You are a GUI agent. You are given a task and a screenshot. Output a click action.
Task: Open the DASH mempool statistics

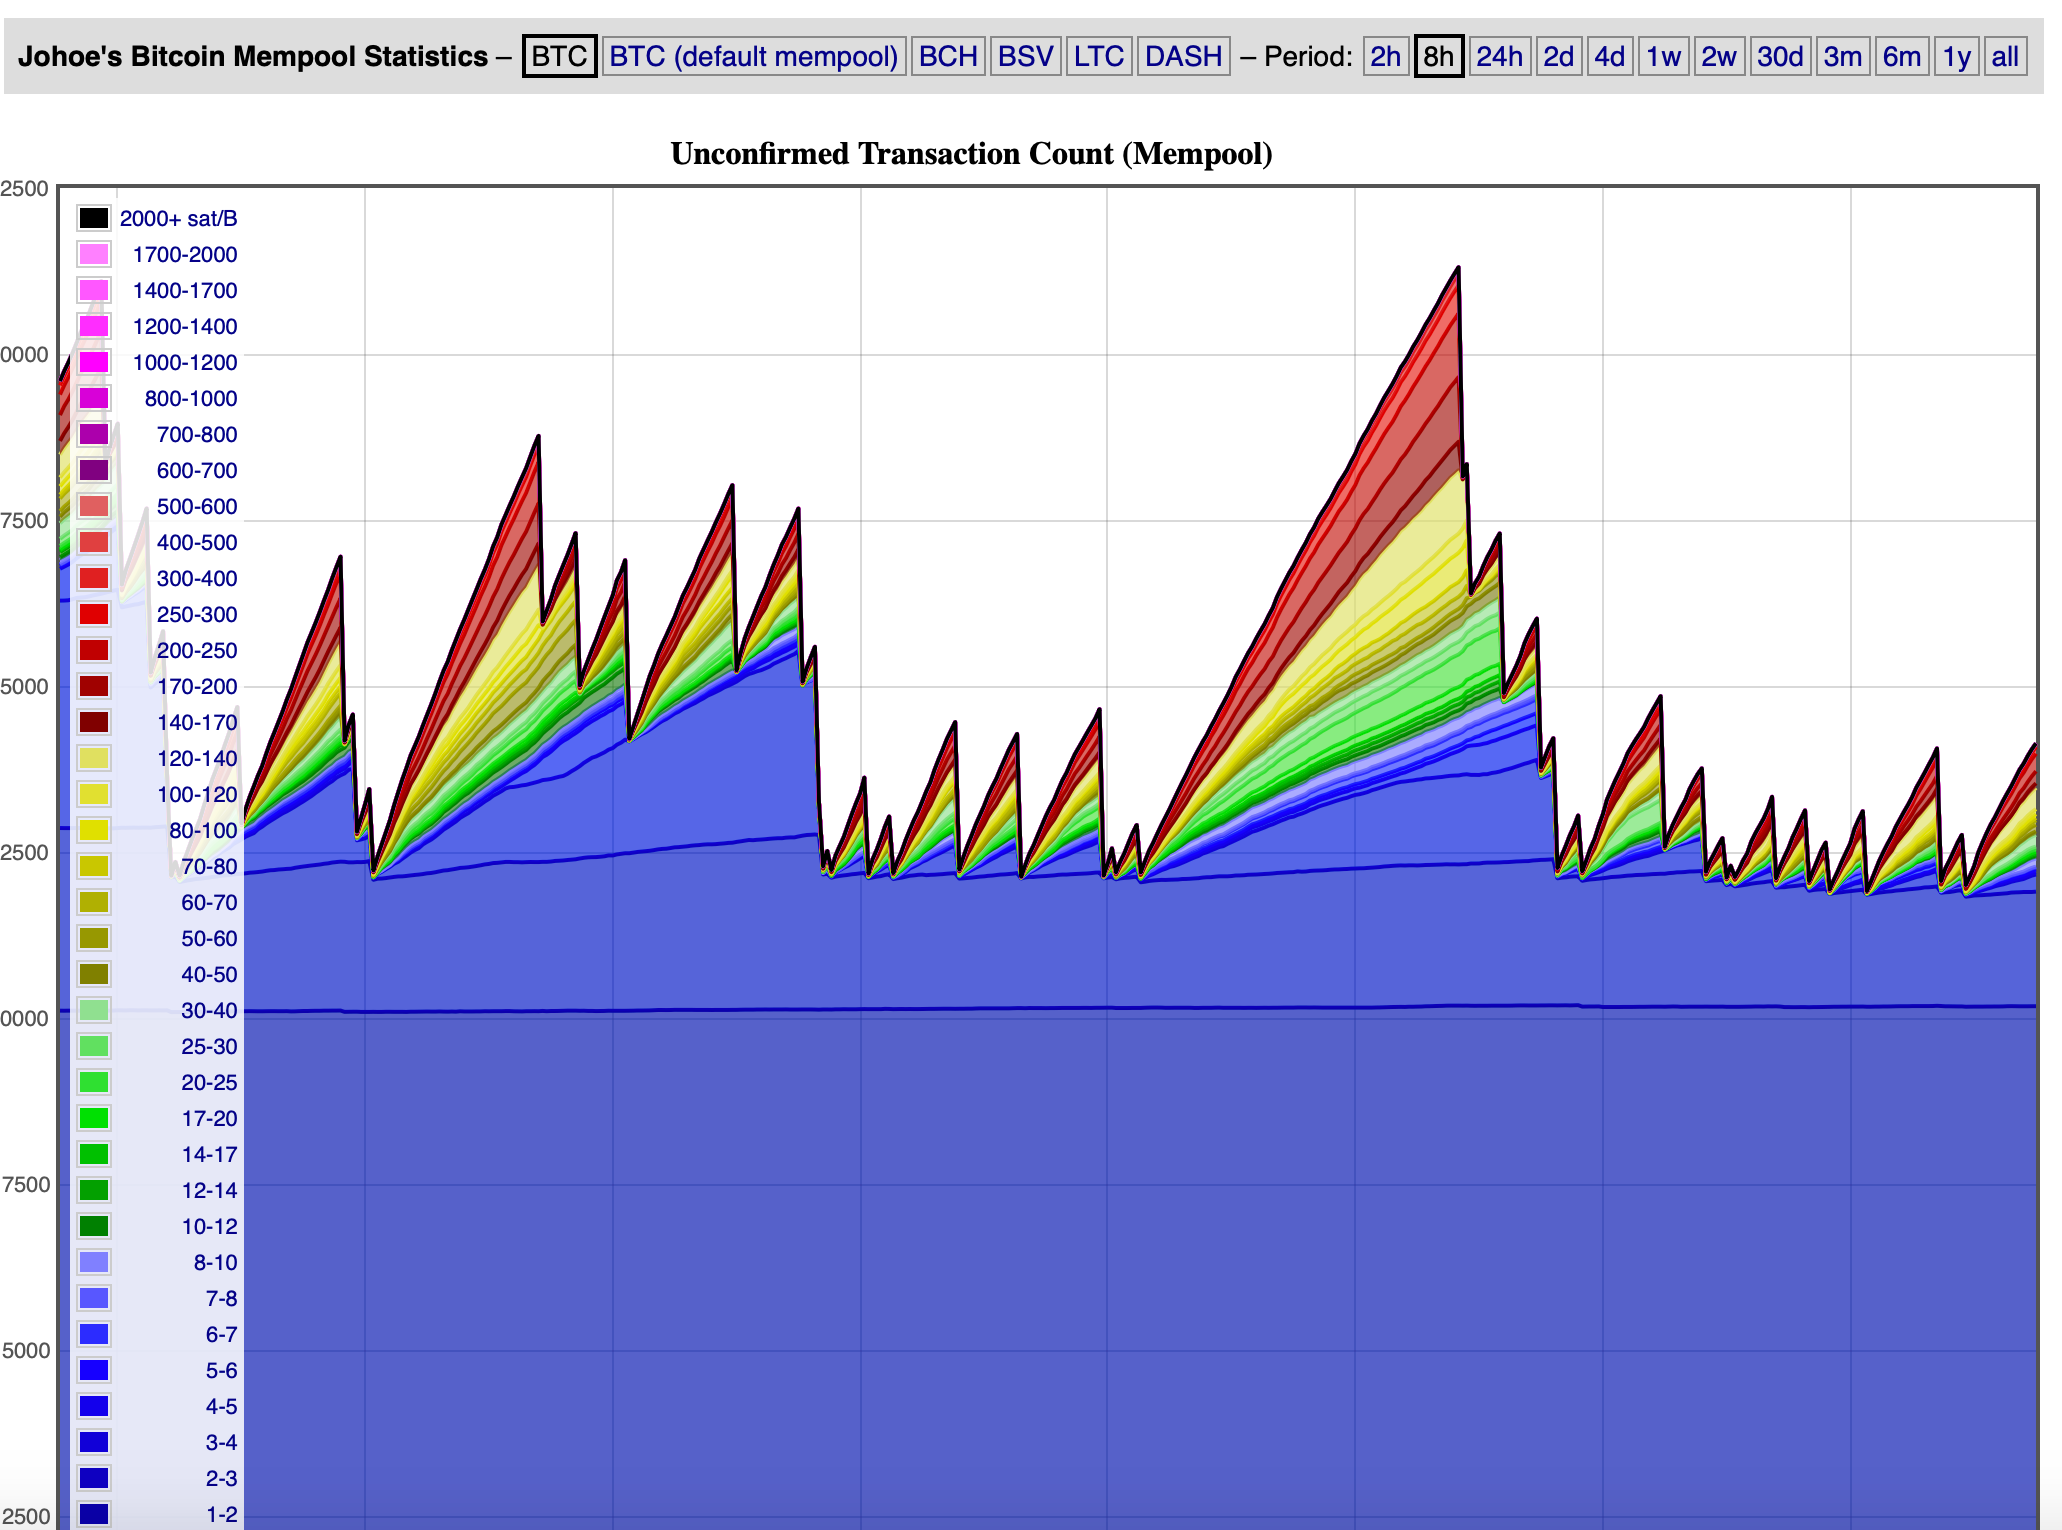[x=1183, y=56]
